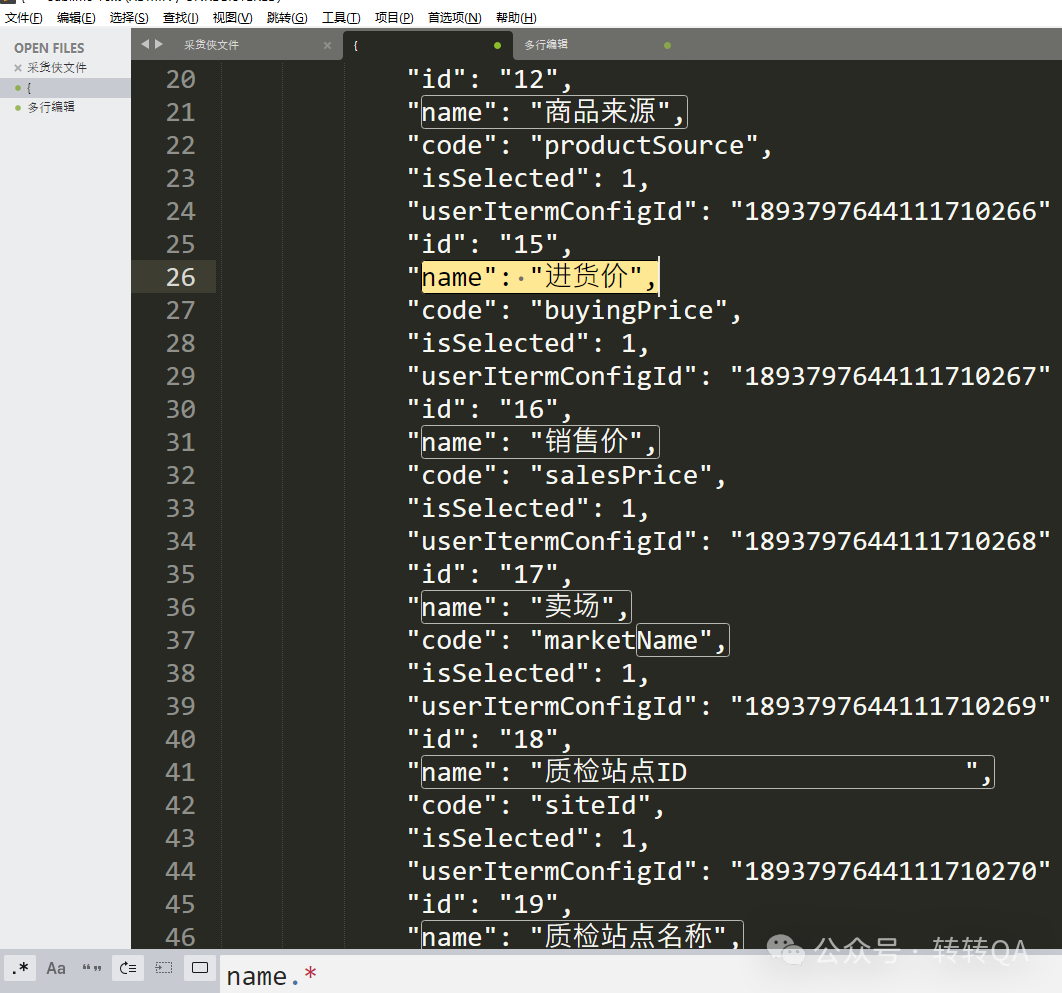Open the 查找(I) menu
The image size is (1062, 993).
pos(180,18)
